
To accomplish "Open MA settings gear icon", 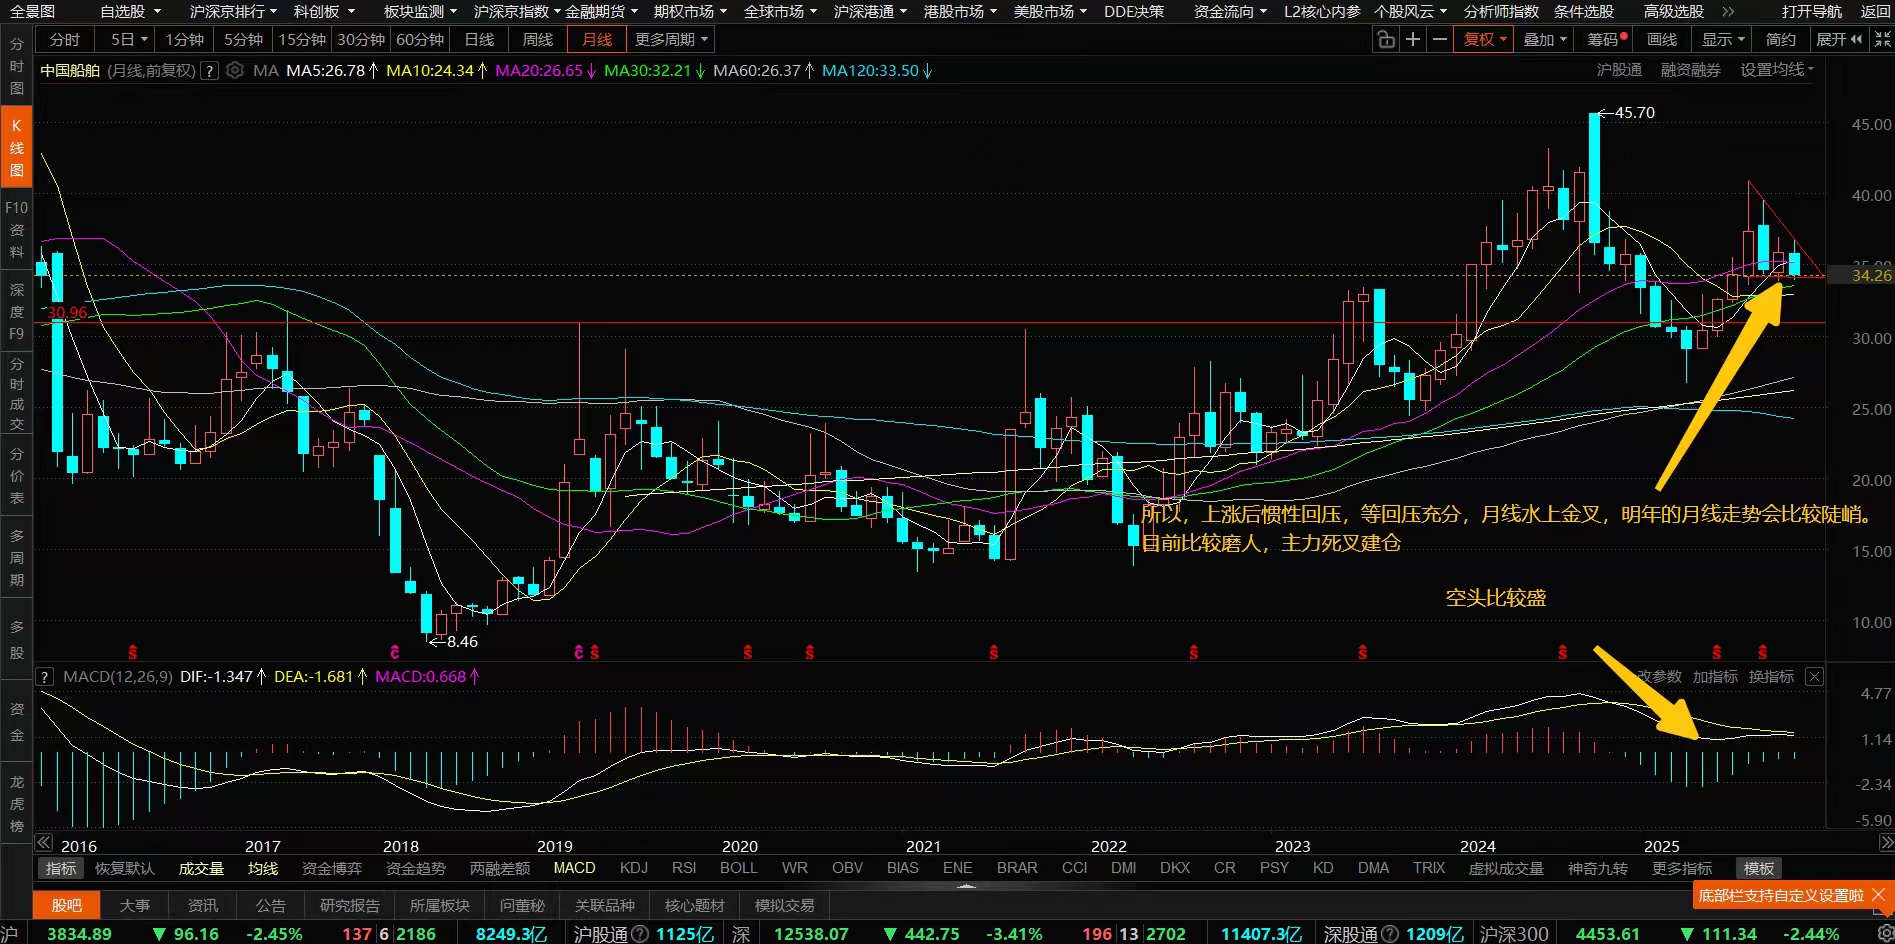I will pos(235,71).
